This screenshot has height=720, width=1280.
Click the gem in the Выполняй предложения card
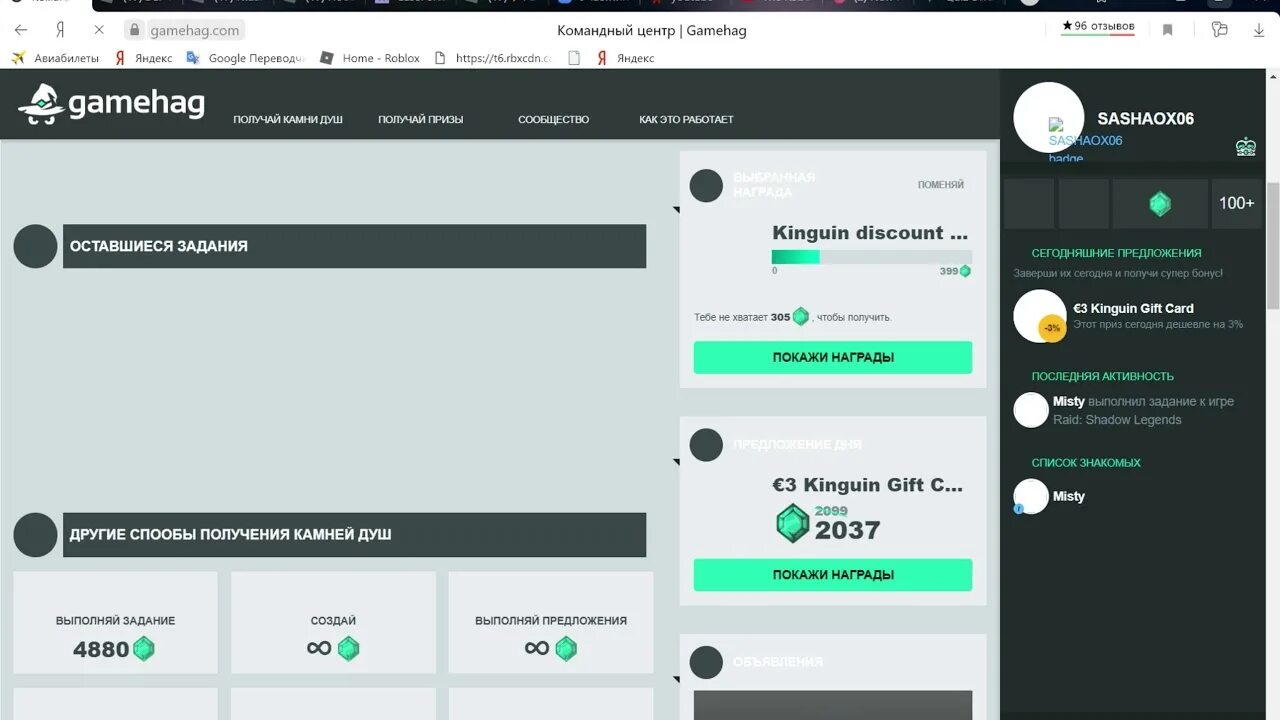click(x=566, y=649)
